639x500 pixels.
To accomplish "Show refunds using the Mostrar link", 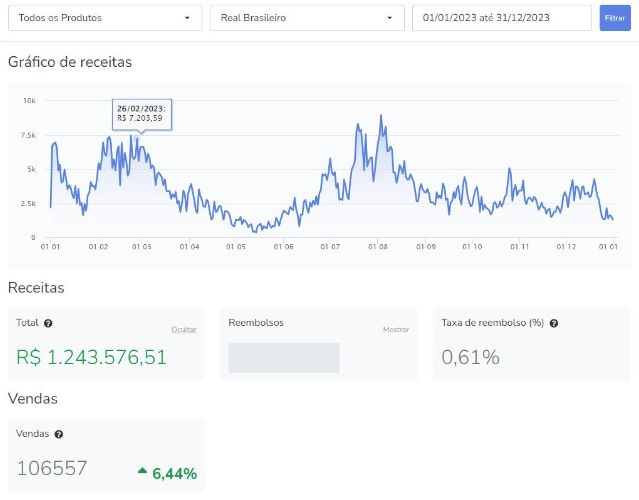I will pos(396,329).
